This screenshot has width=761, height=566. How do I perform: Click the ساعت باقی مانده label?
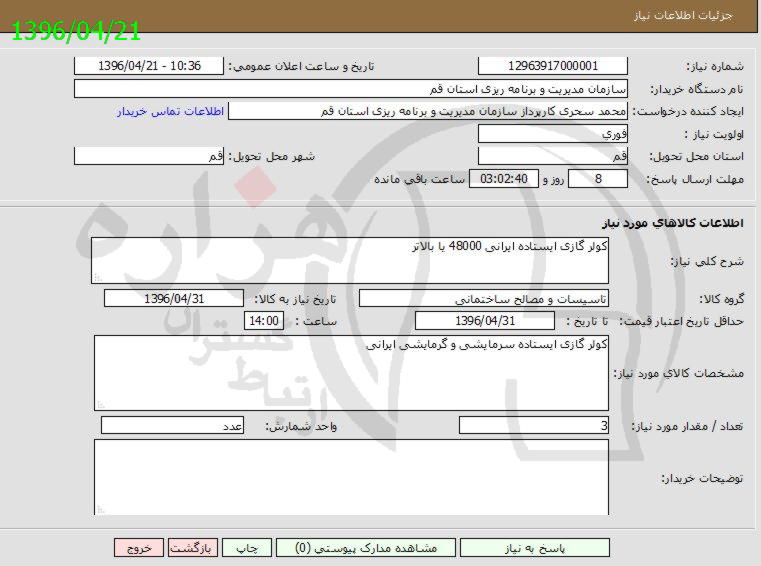tap(419, 179)
